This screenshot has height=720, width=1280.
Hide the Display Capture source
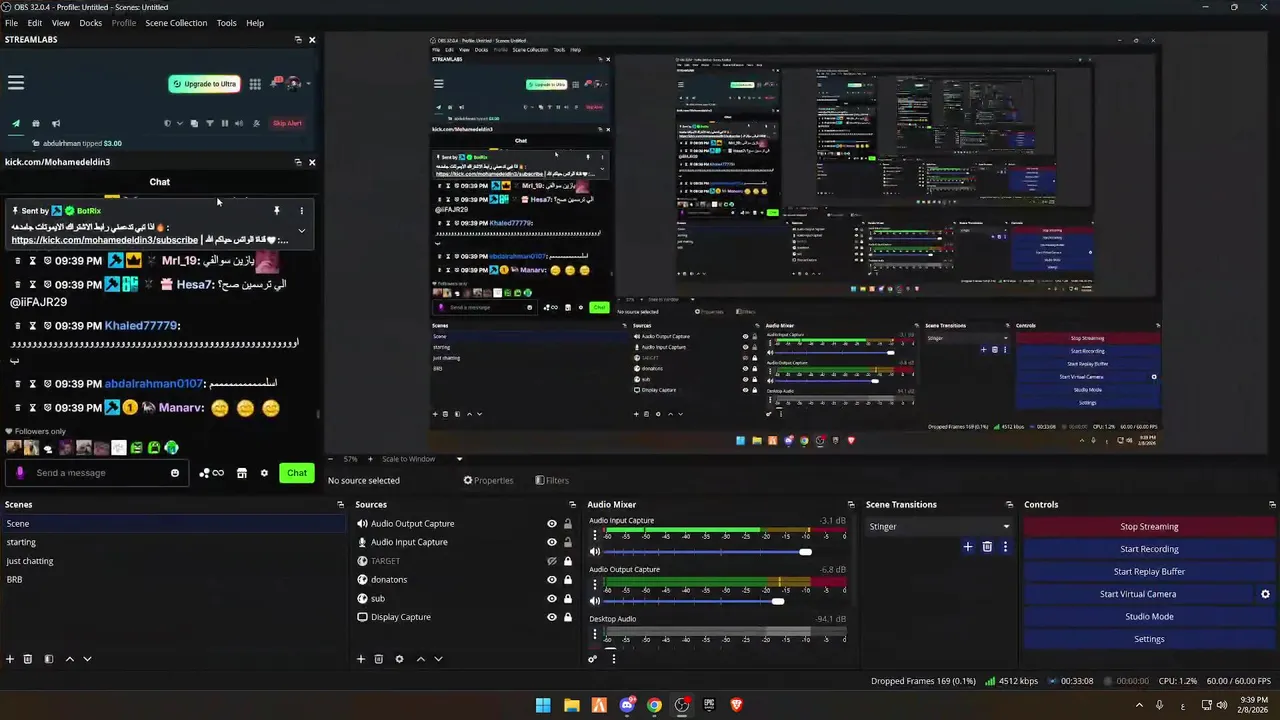click(x=551, y=617)
